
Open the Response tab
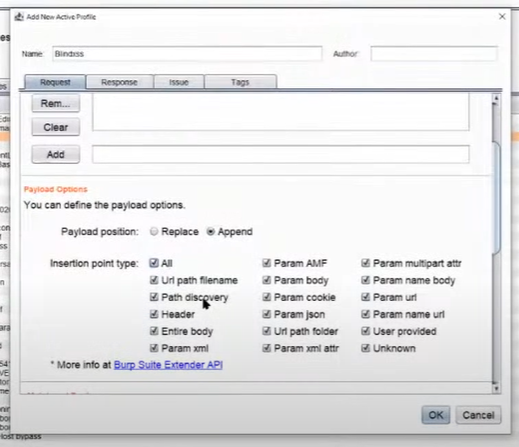119,82
